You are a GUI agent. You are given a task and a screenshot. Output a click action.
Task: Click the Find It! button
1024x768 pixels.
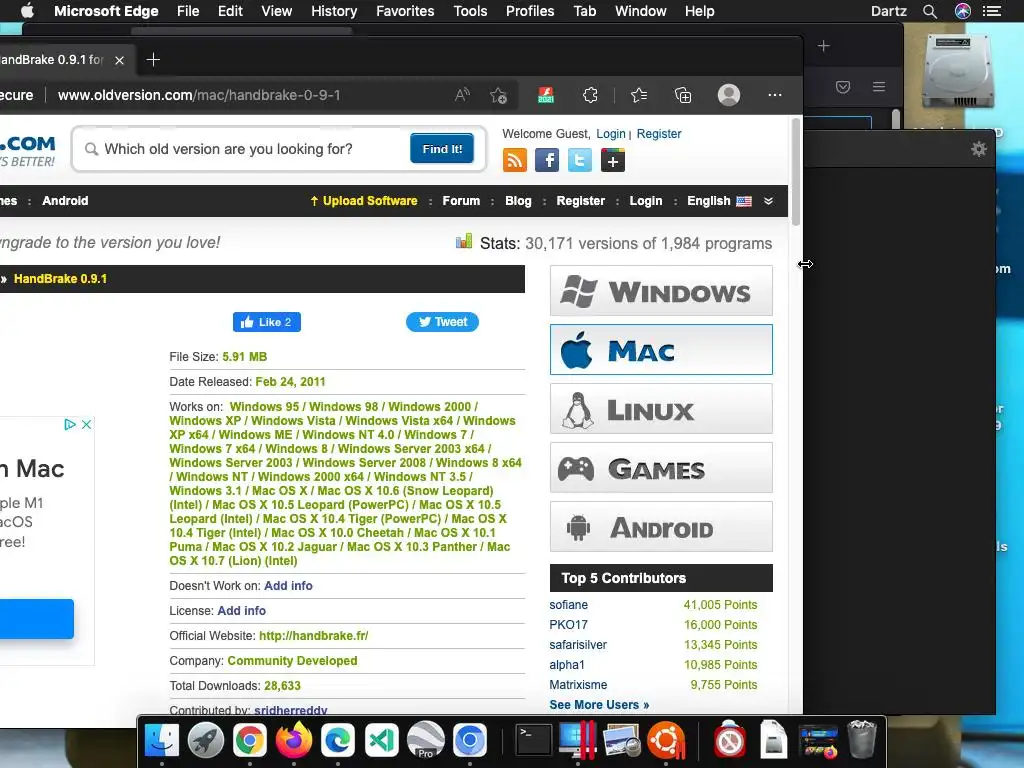pos(442,149)
